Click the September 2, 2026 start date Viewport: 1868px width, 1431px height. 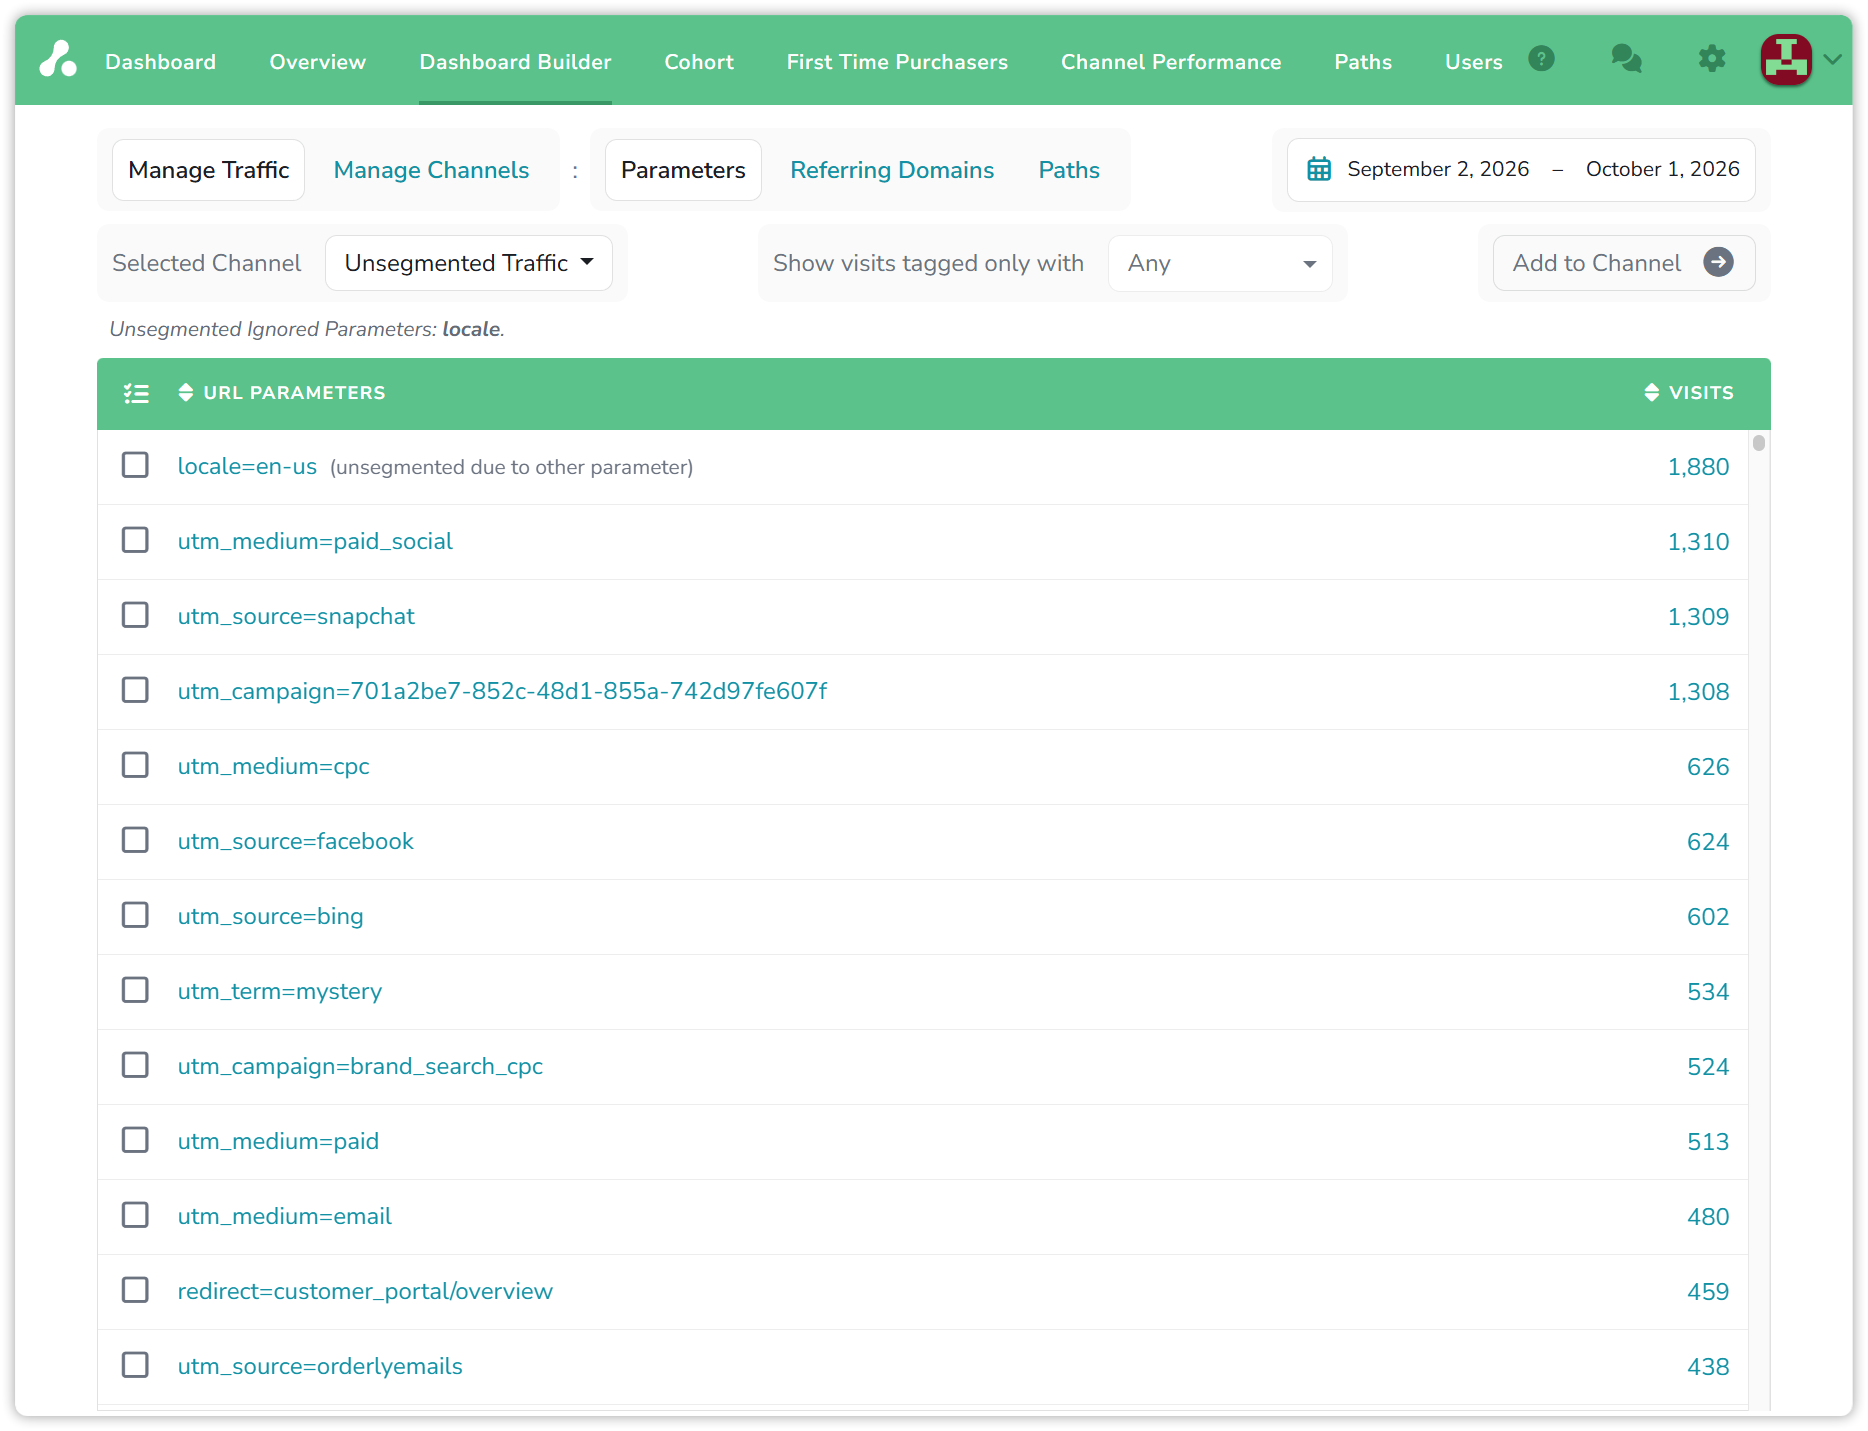[1438, 169]
